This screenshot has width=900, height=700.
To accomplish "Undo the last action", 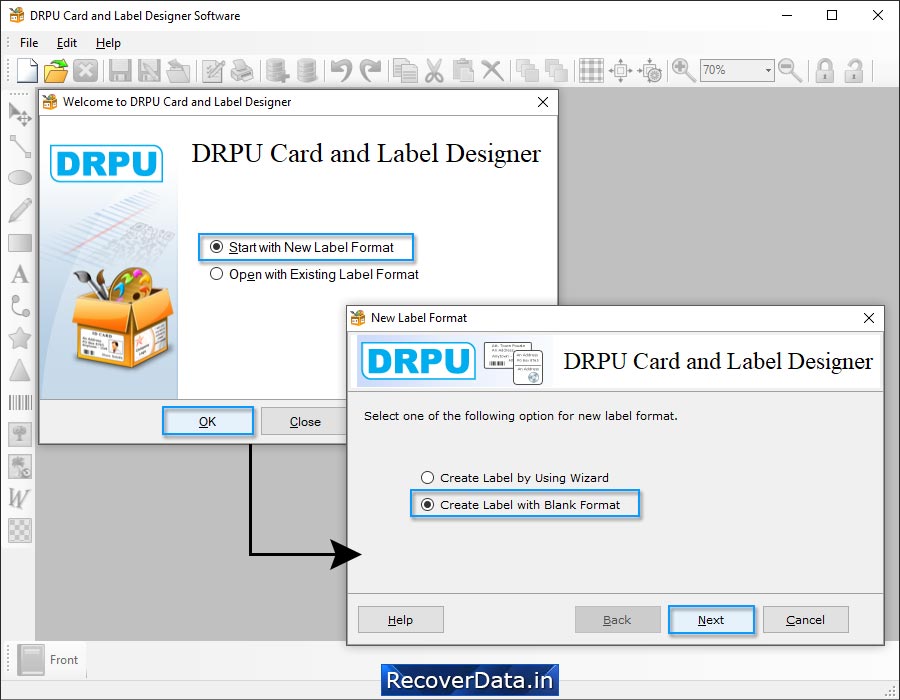I will (x=342, y=71).
